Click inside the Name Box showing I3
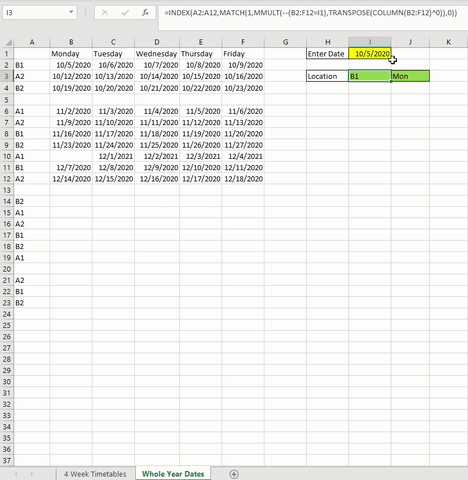This screenshot has height=480, width=468. (35, 13)
